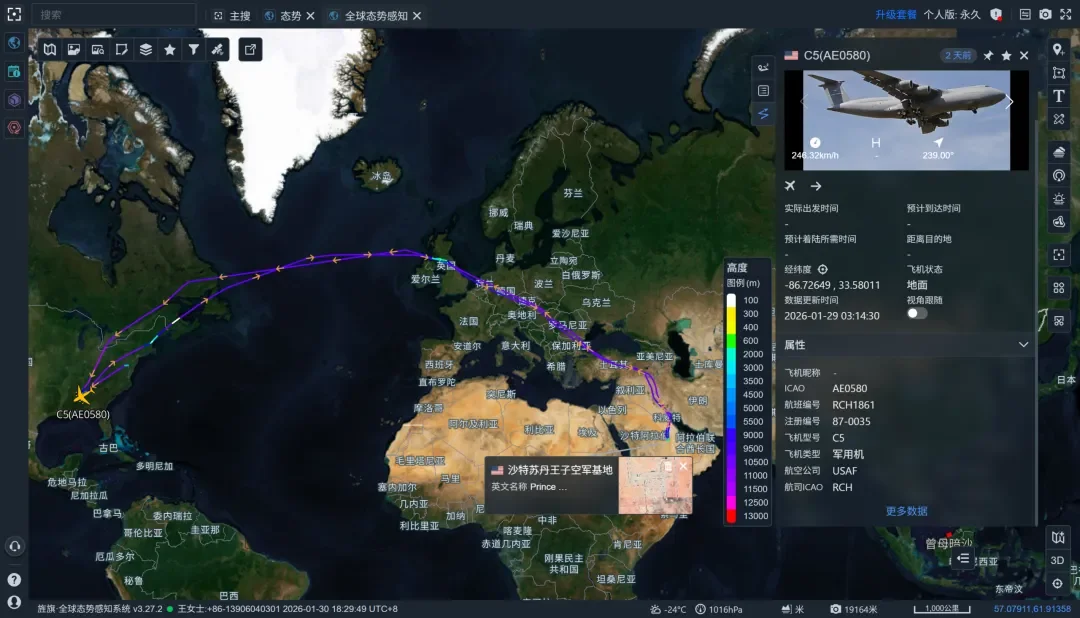This screenshot has width=1080, height=618.
Task: Collapse the 属性 section chevron
Action: 1023,345
